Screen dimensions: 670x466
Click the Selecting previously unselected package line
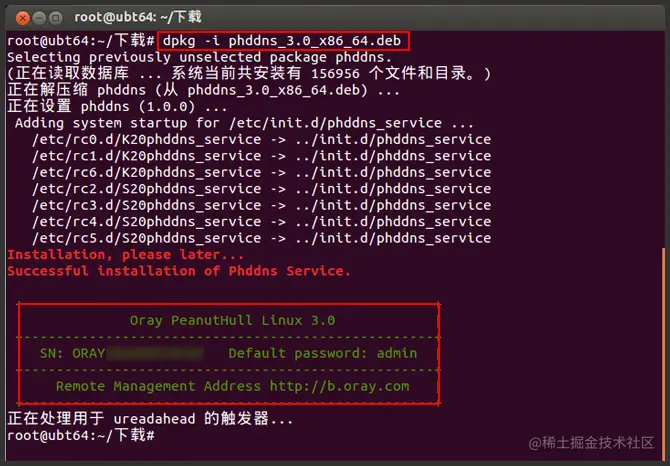point(200,57)
